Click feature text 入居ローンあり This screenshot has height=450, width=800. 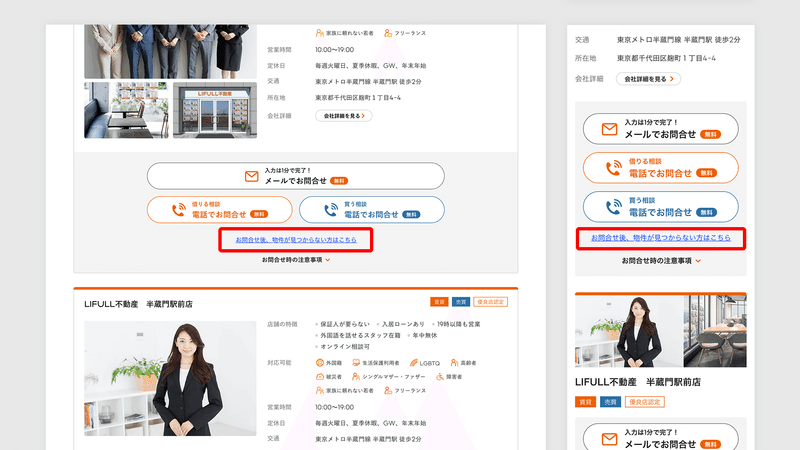(403, 324)
